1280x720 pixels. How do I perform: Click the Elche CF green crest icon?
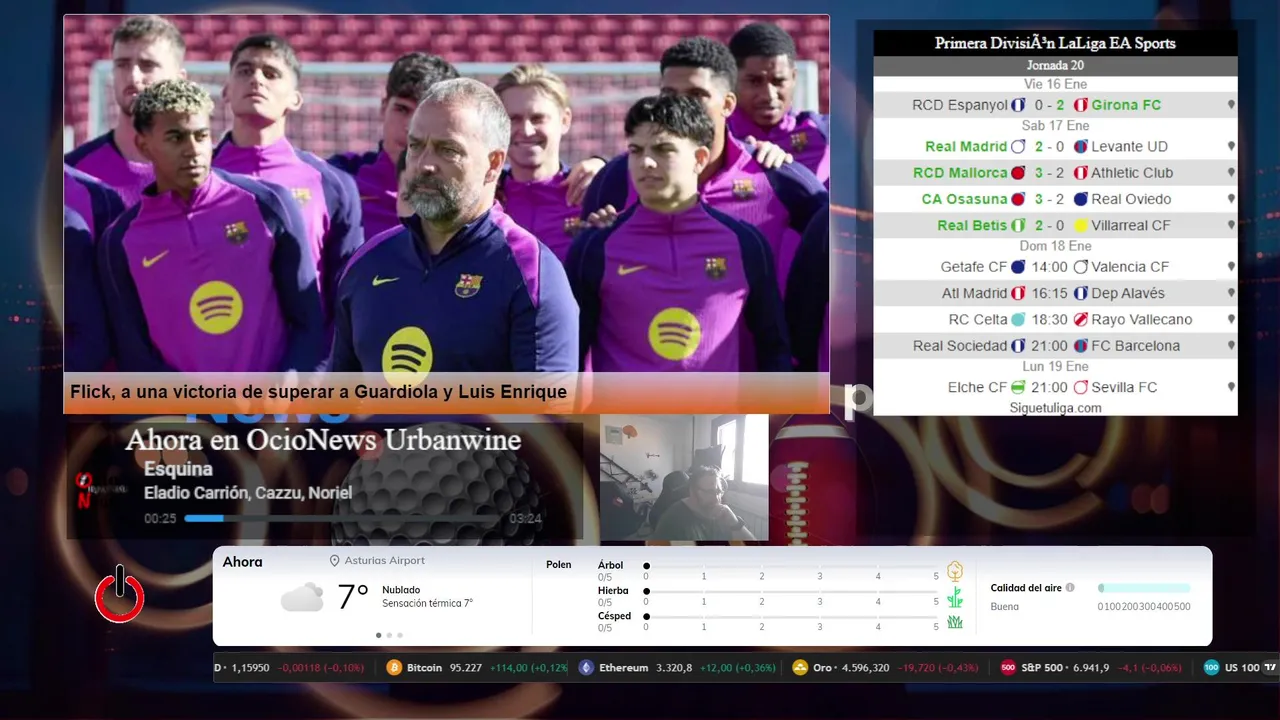[1018, 387]
